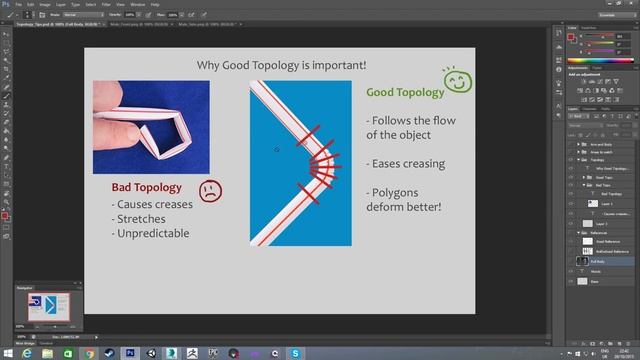Viewport: 640px width, 360px height.
Task: Expand the Good Topo group
Action: (x=584, y=177)
